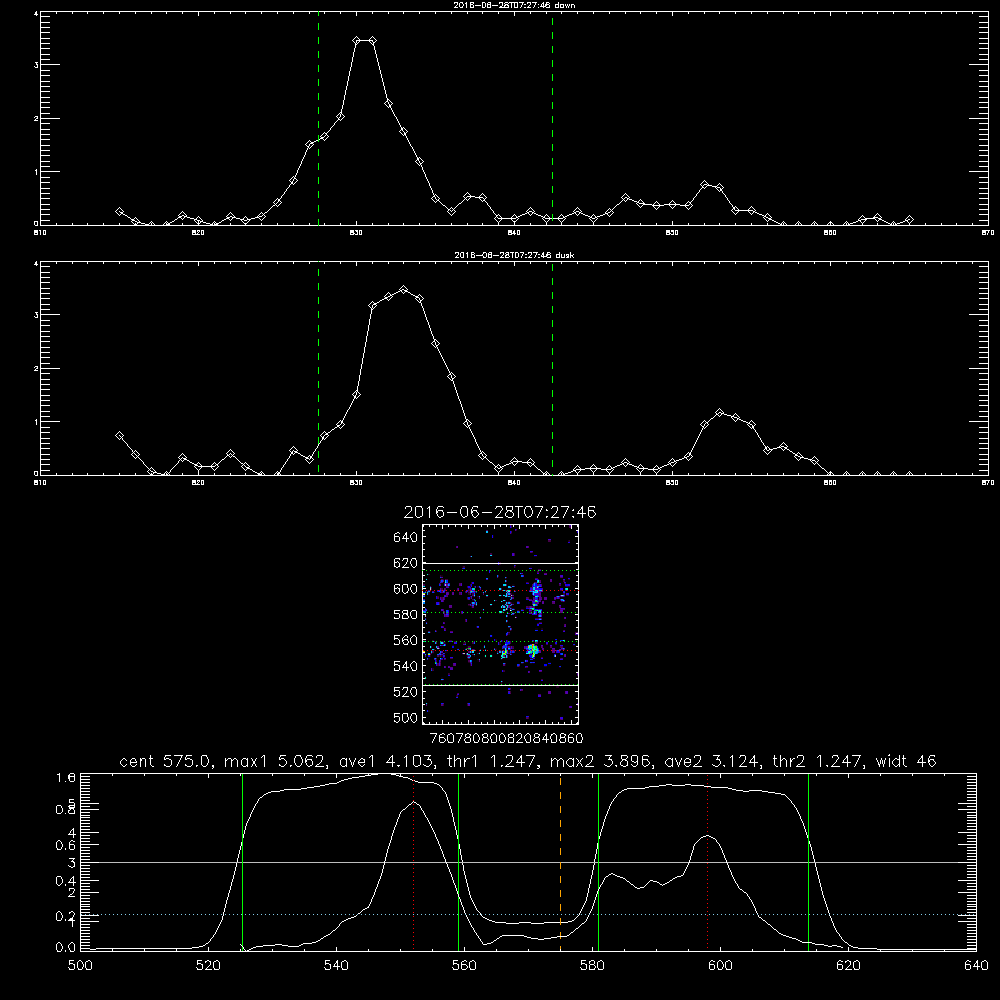Screen dimensions: 1000x1000
Task: Click the 'max2 3.896' statistic text
Action: tap(601, 761)
